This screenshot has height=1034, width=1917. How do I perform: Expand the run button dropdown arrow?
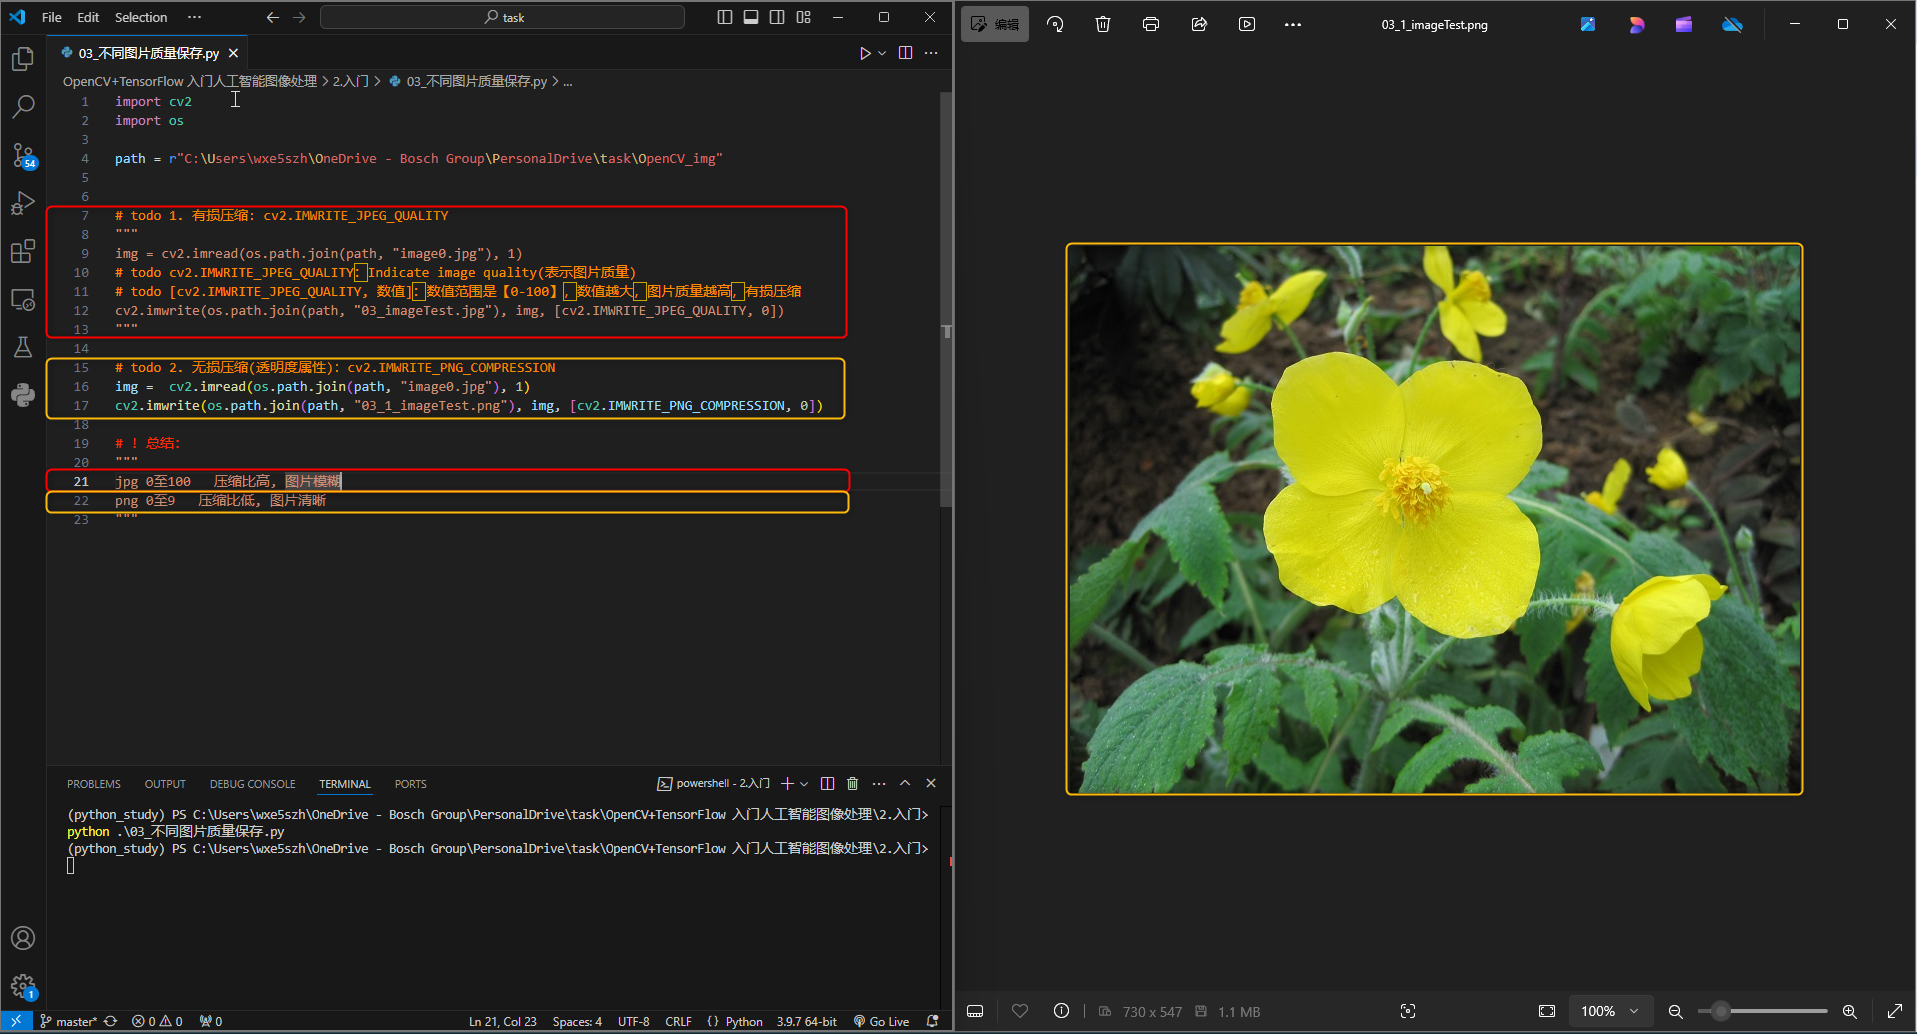click(882, 53)
